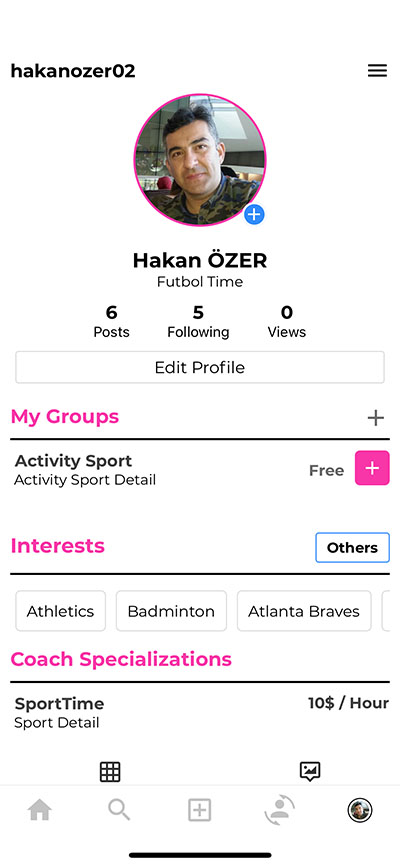Tap the blue plus badge on profile photo
Viewport: 400px width, 866px height.
pyautogui.click(x=254, y=214)
